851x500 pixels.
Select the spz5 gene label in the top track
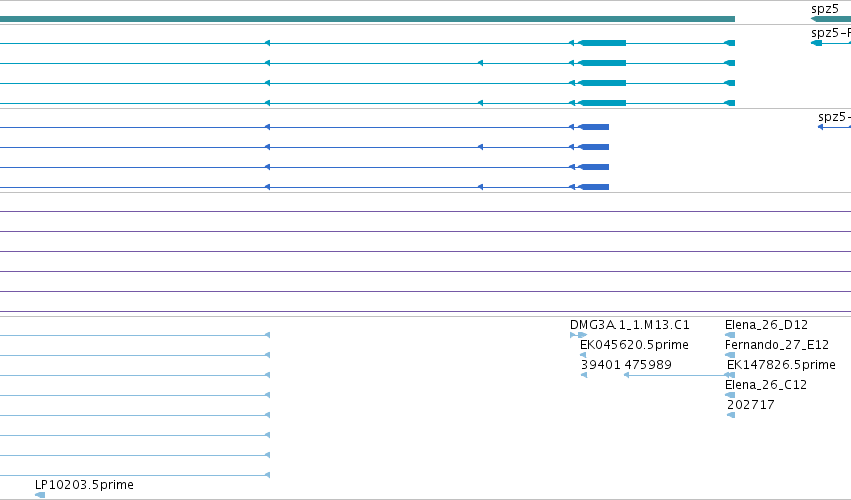824,9
